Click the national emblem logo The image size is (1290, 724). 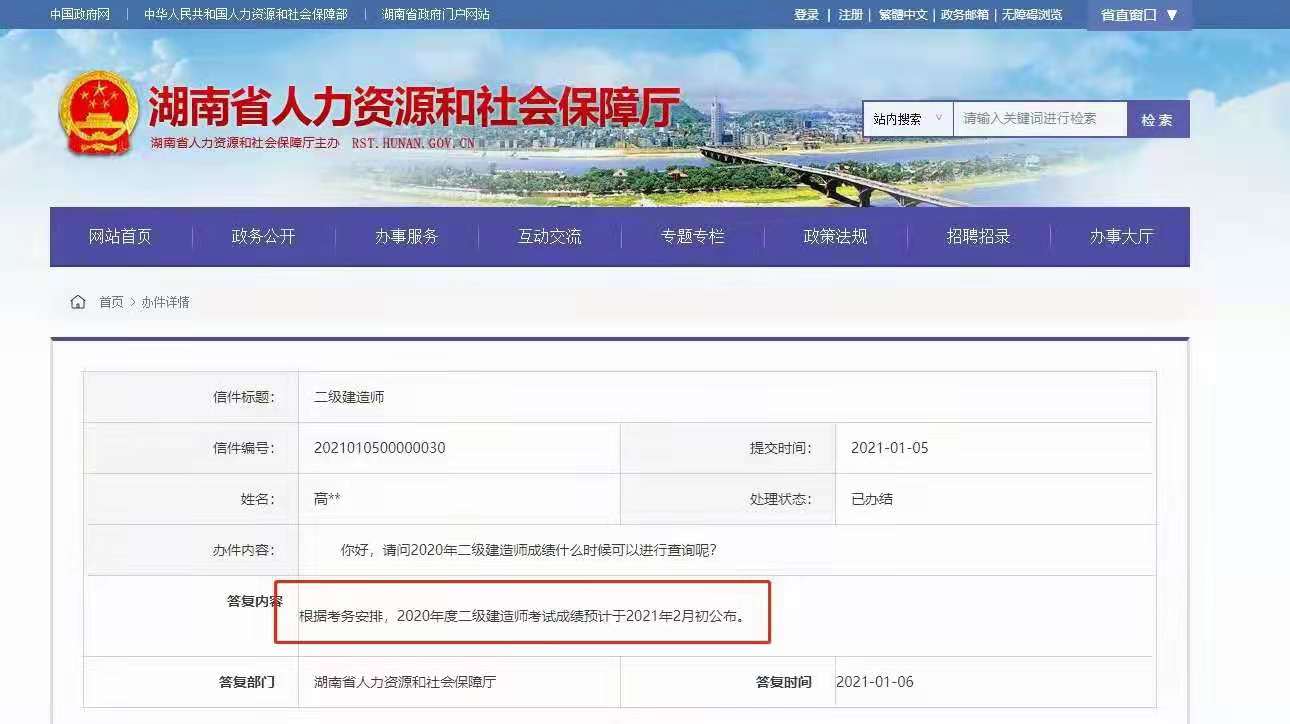click(x=97, y=110)
